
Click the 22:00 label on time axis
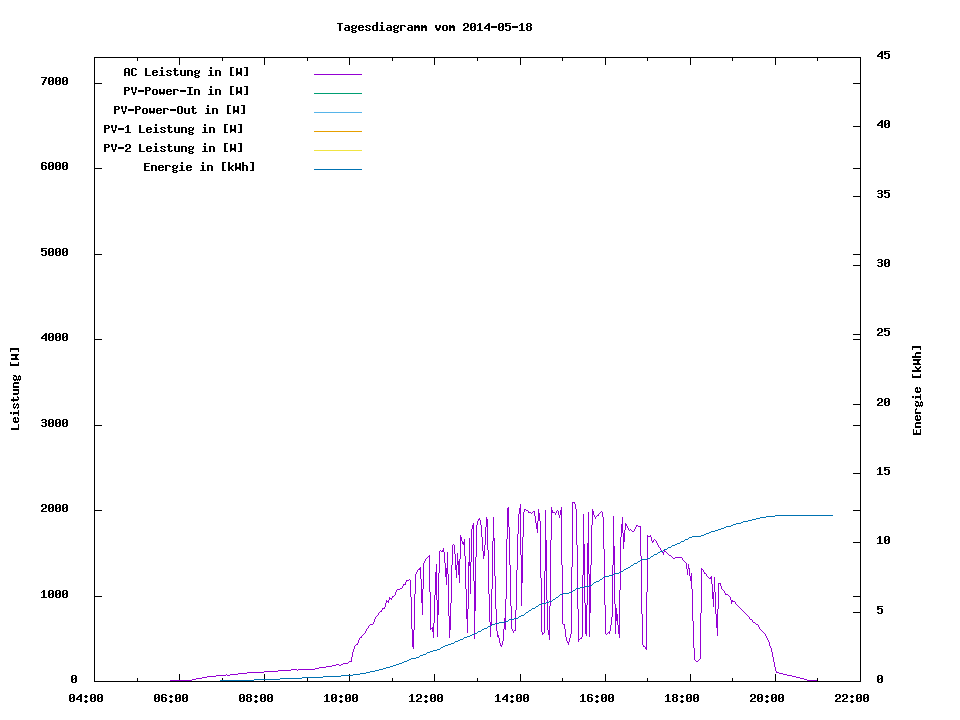tap(852, 698)
